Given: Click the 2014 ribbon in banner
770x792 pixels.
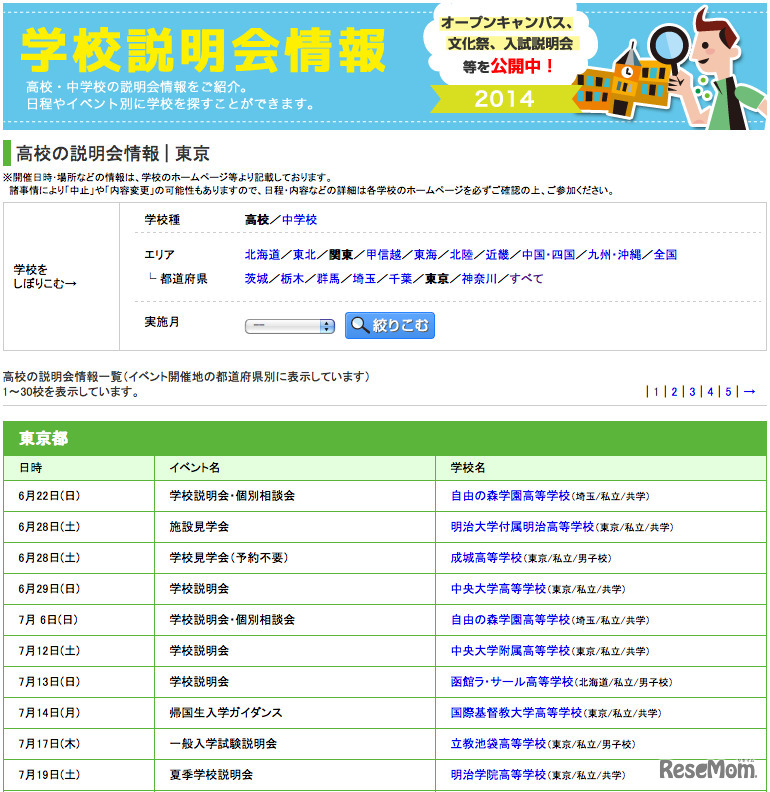Looking at the screenshot, I should pyautogui.click(x=504, y=98).
